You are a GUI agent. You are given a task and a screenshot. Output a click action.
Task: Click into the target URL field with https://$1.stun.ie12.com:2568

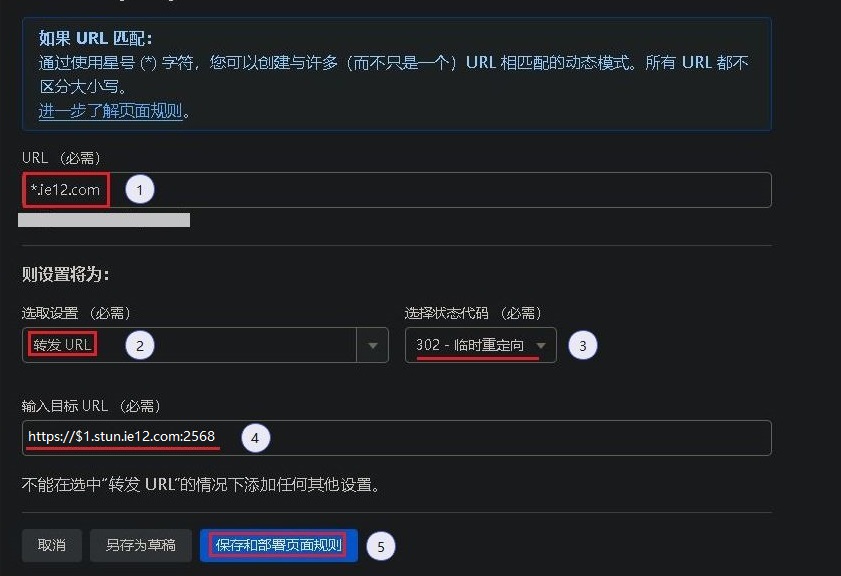click(500, 437)
